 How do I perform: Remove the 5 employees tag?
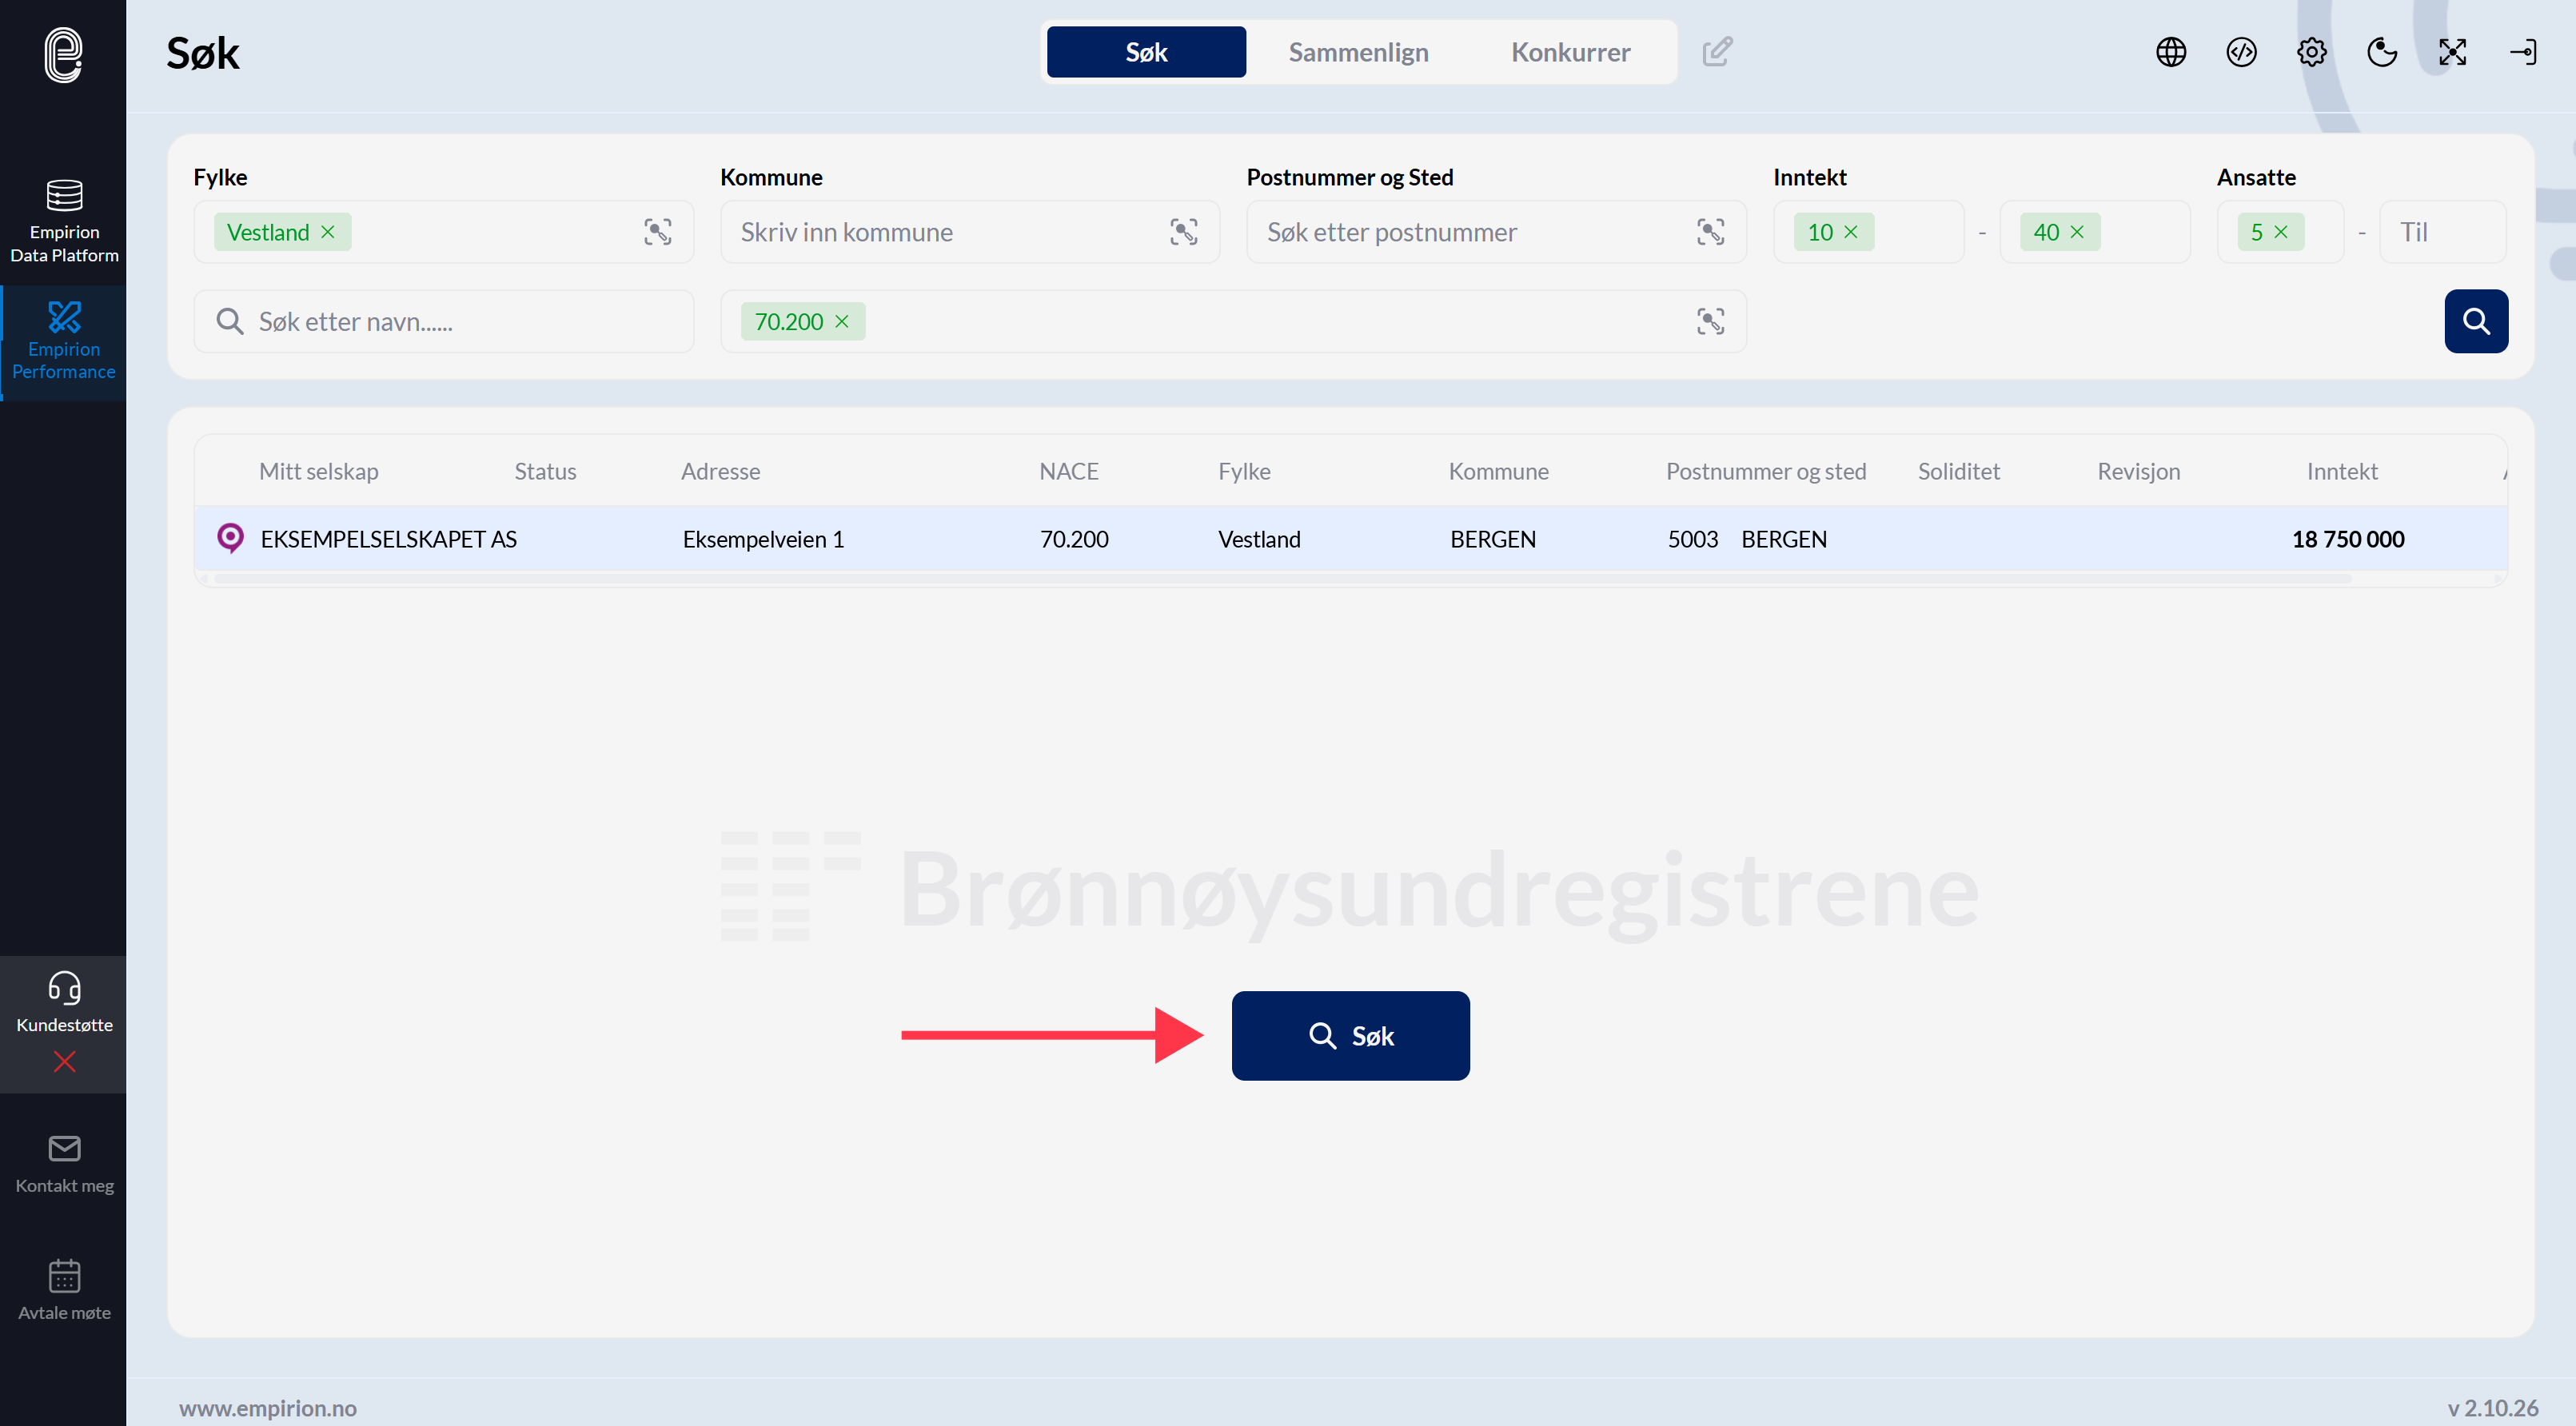coord(2280,232)
